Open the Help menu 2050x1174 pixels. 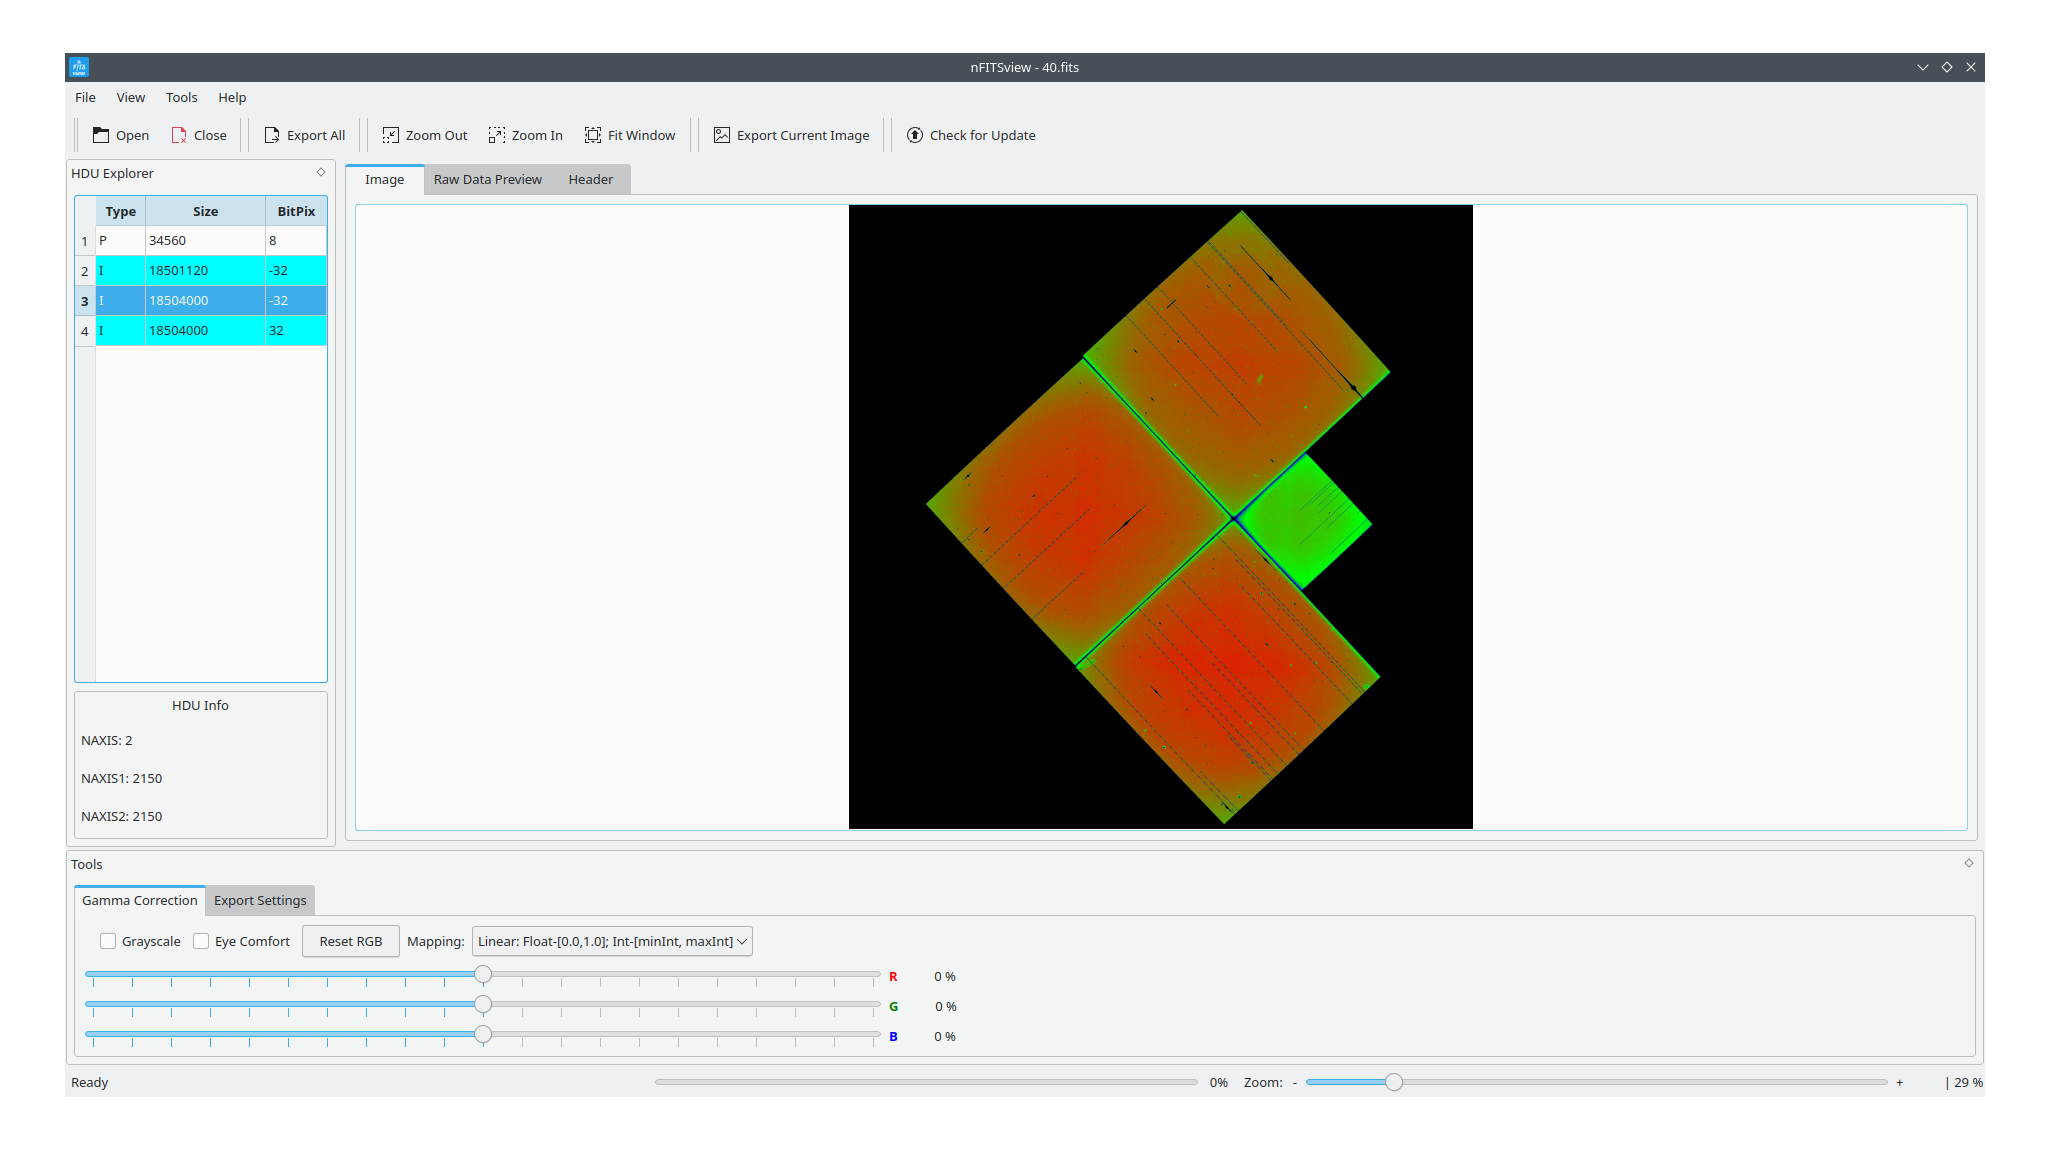click(232, 97)
